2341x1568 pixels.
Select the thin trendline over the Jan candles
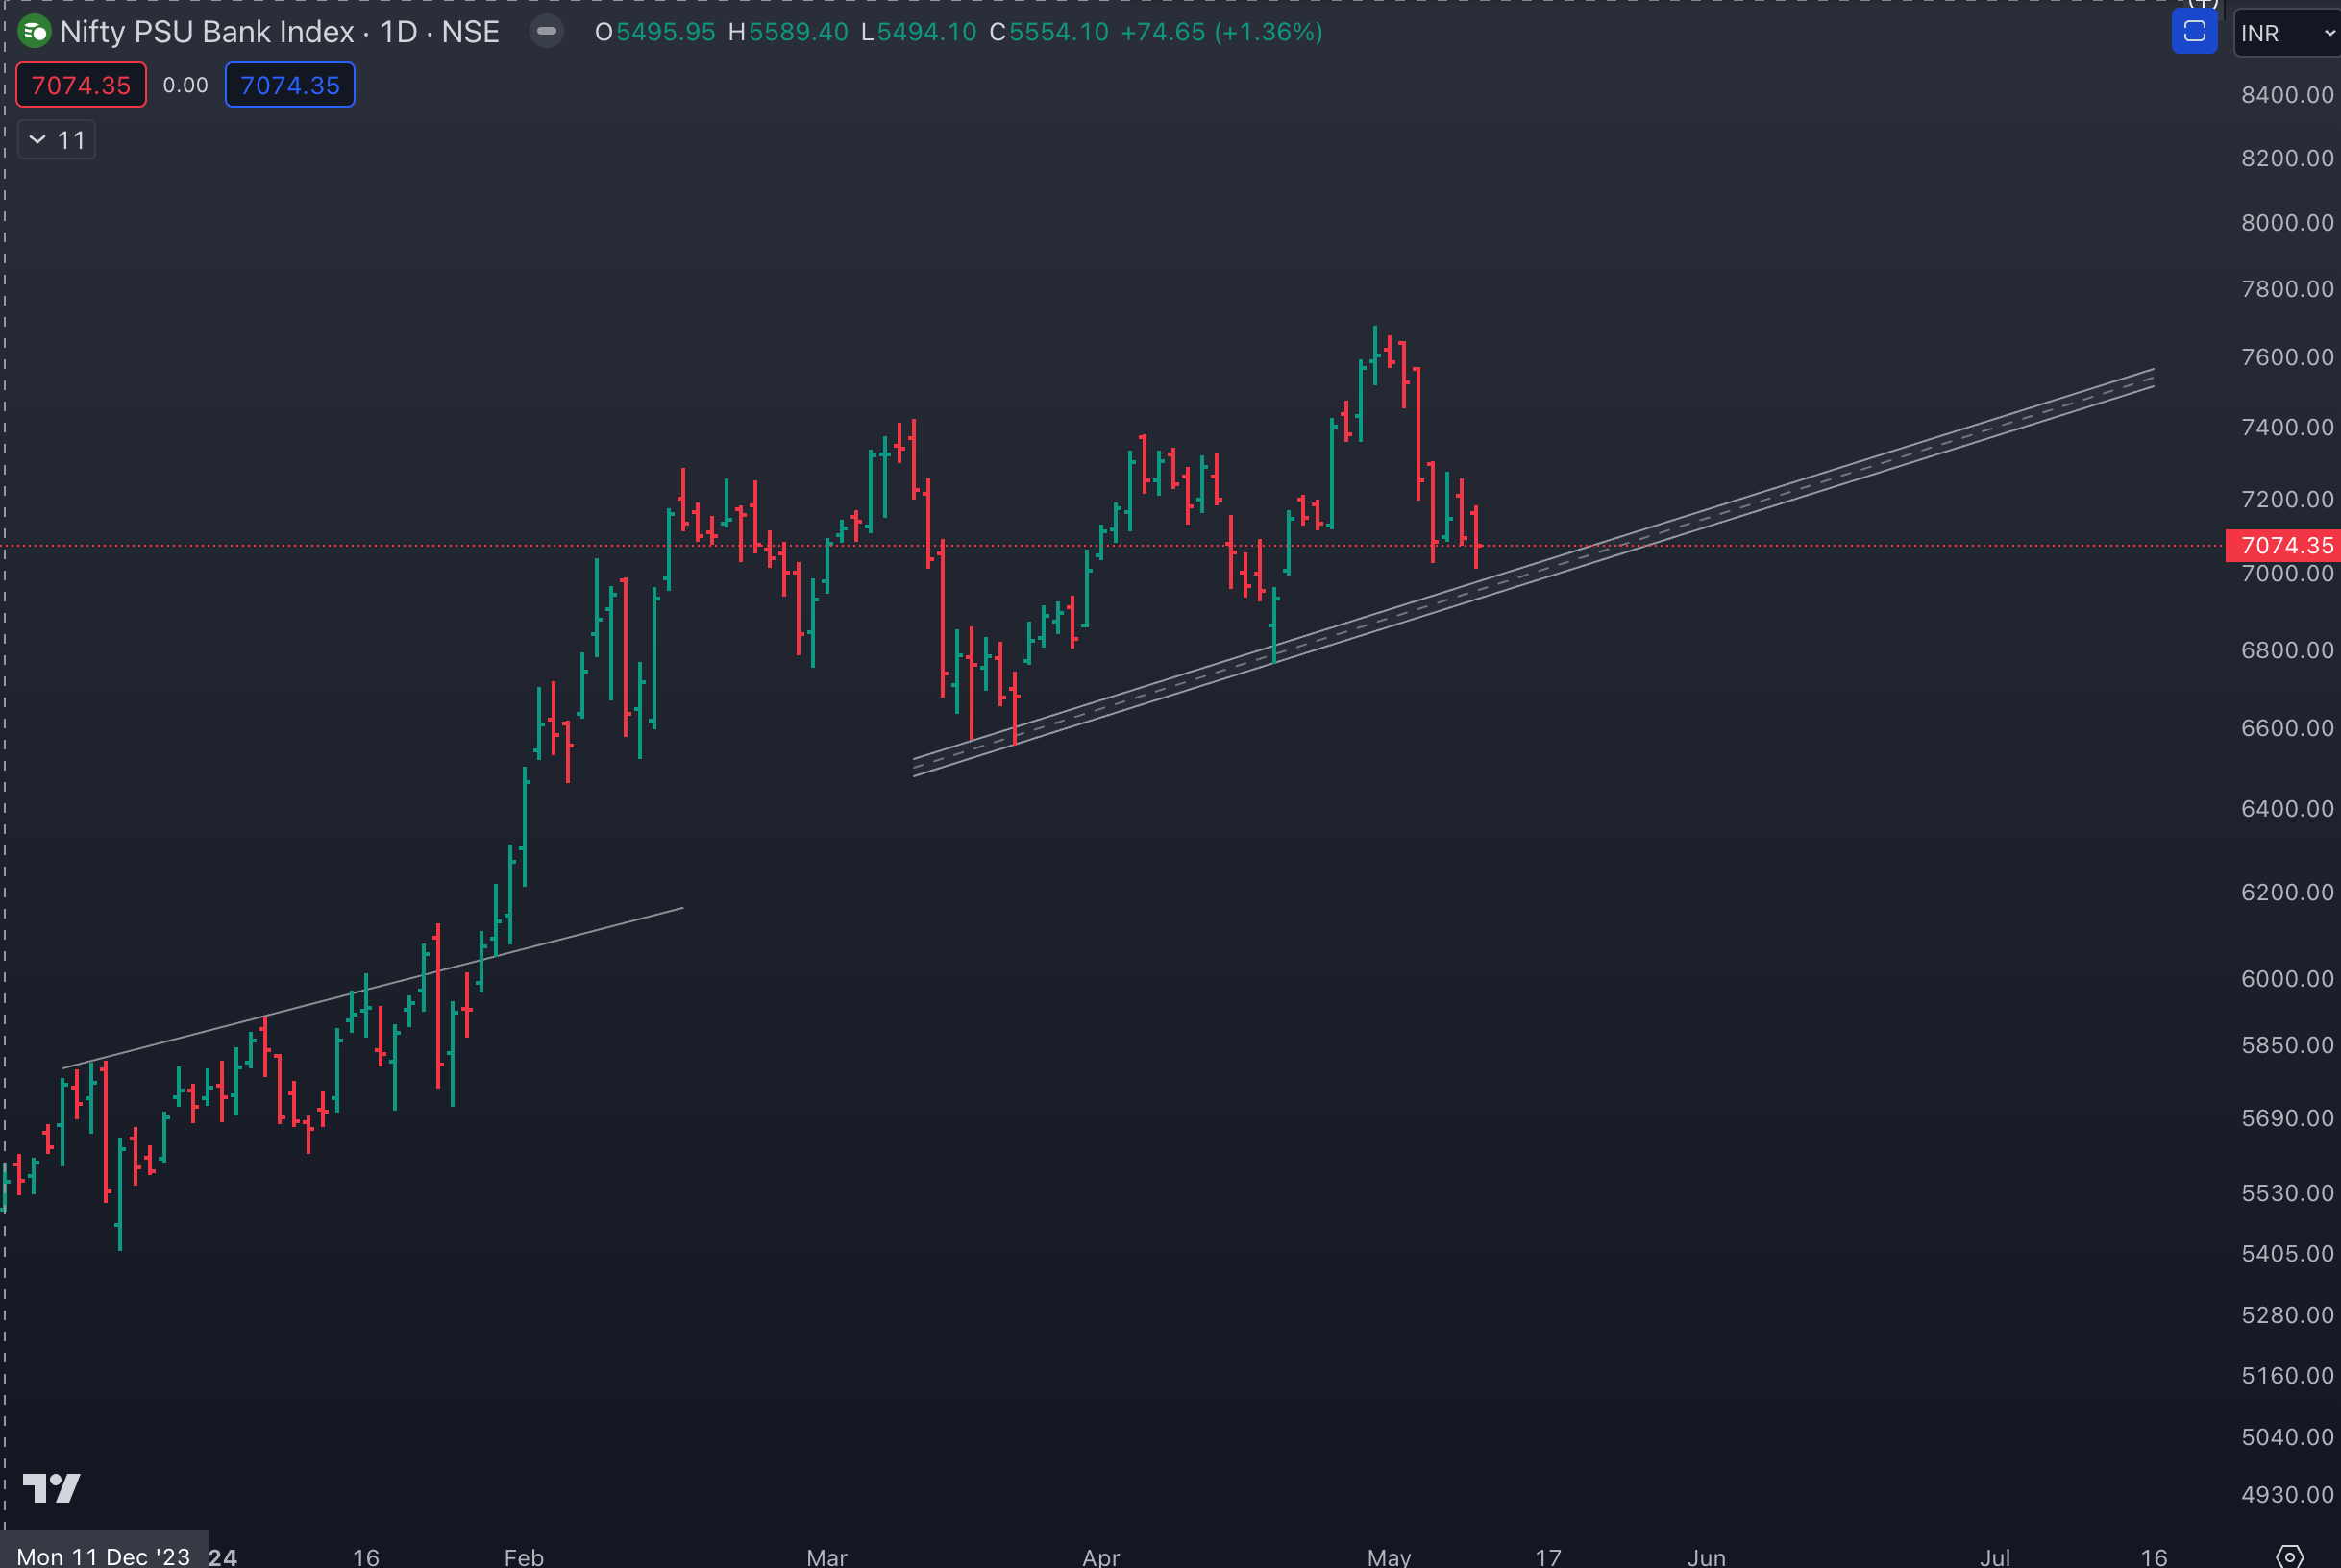(x=372, y=988)
